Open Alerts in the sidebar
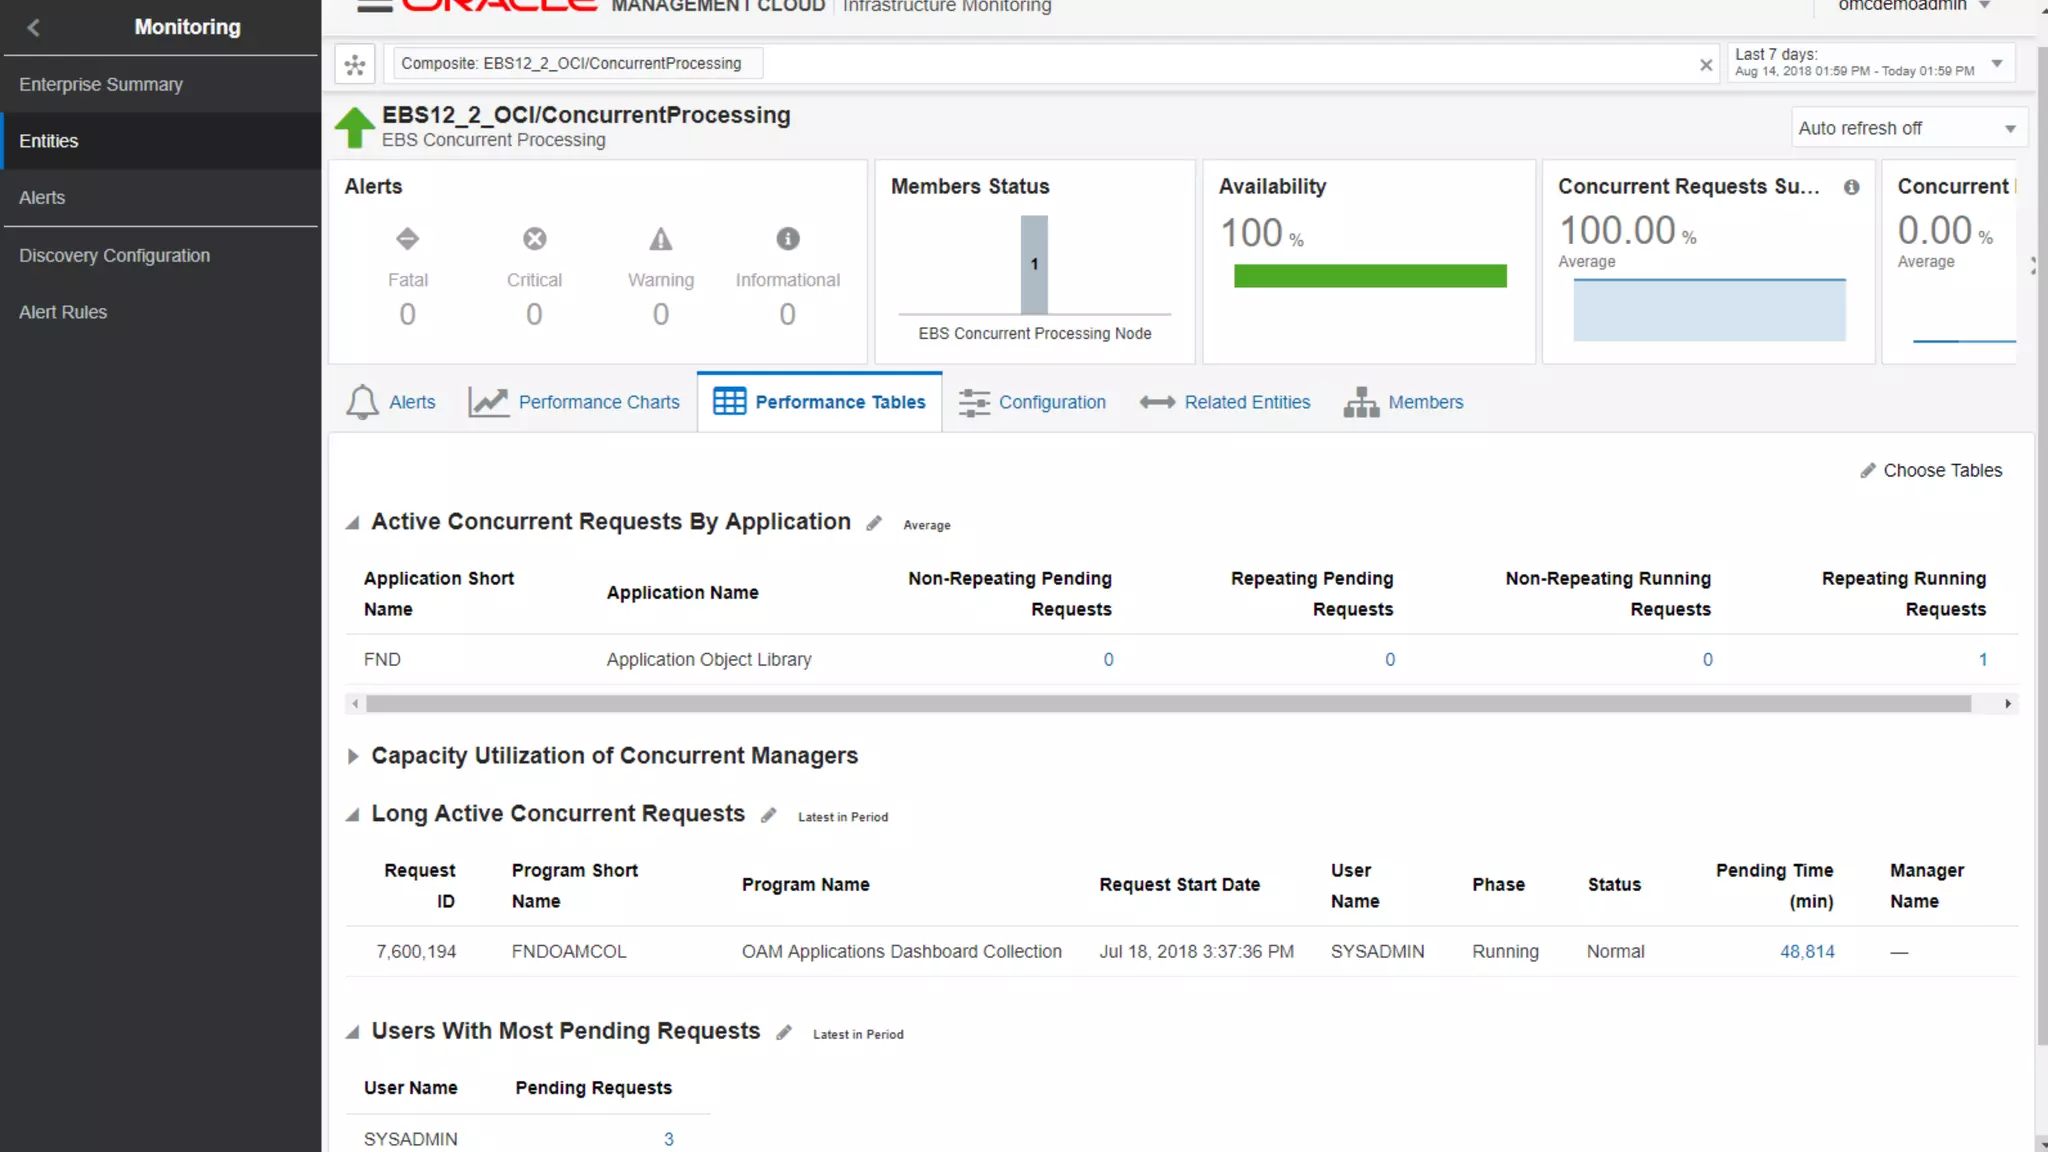 [160, 198]
